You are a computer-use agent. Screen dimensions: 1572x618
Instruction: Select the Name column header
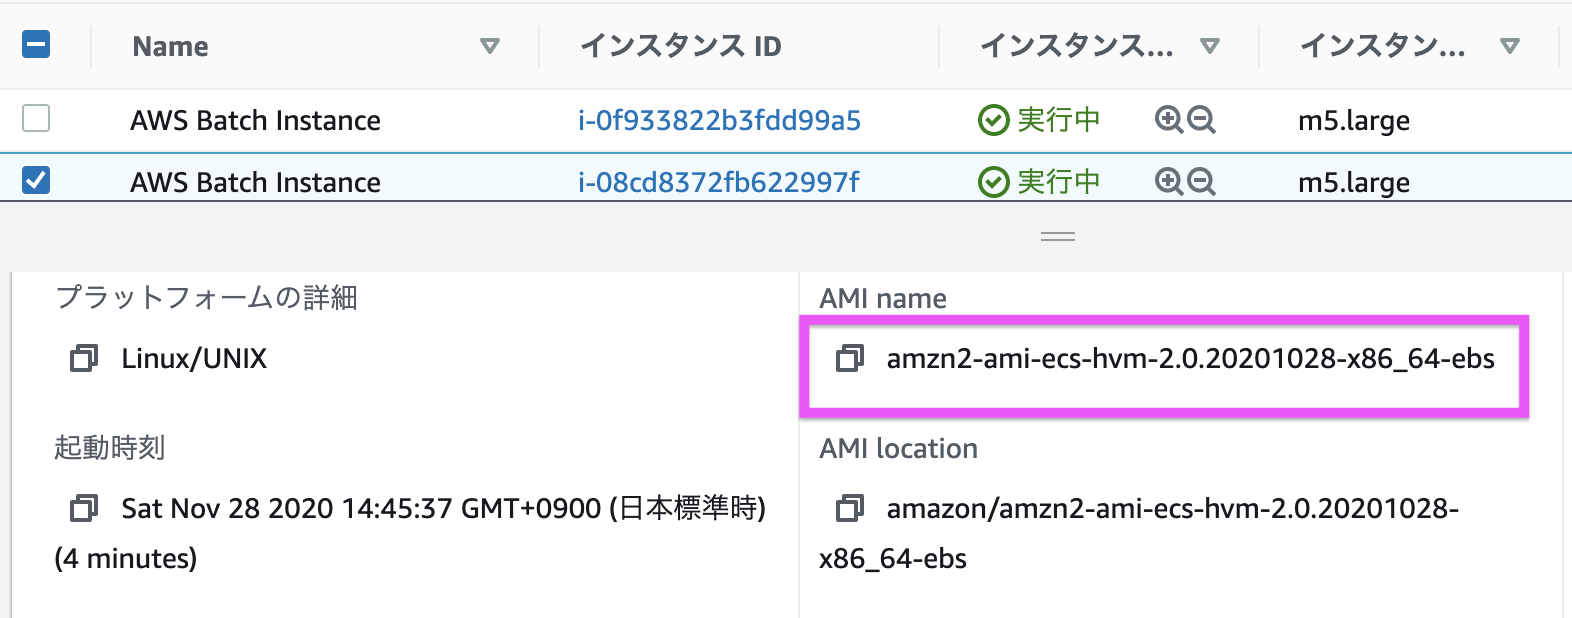(x=168, y=45)
